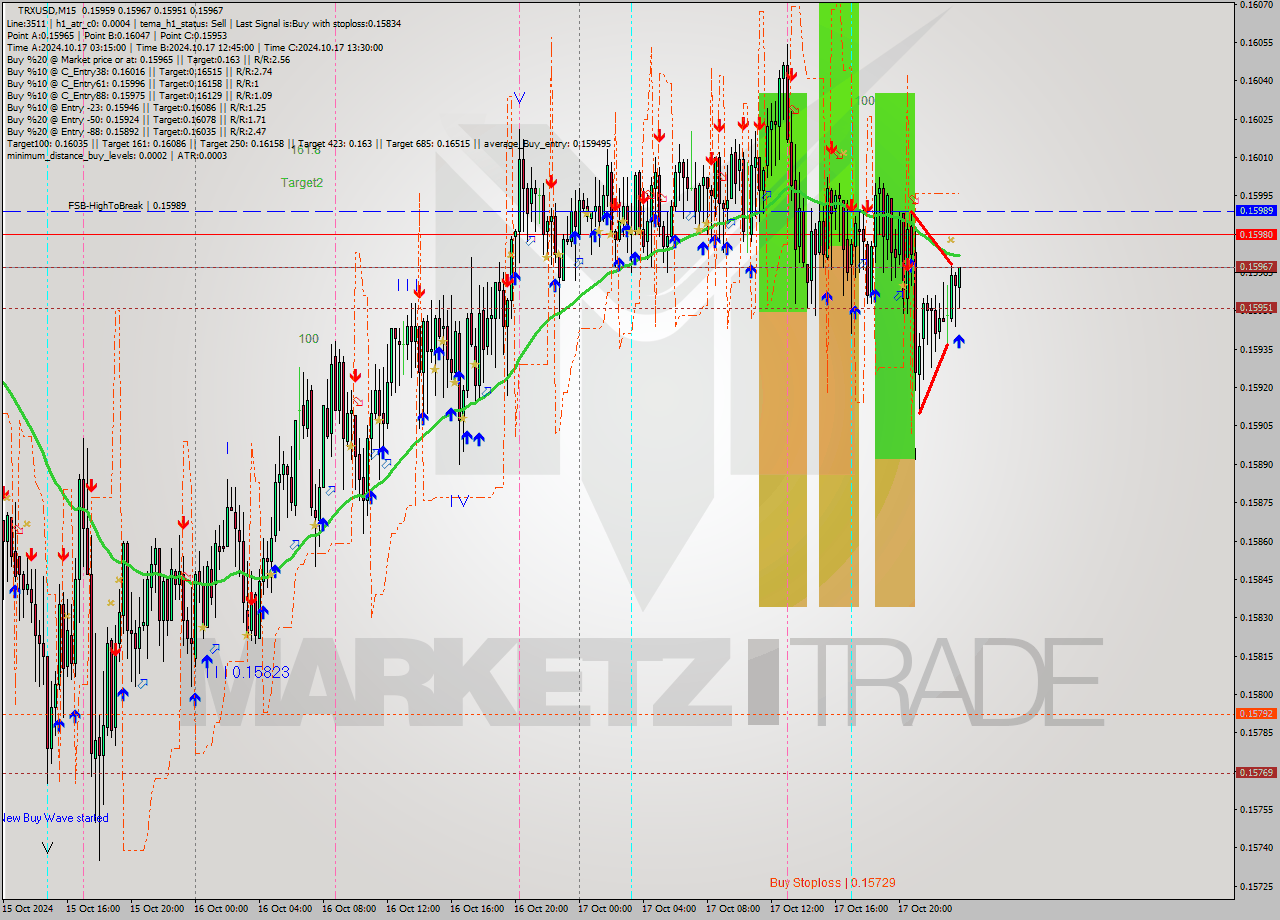The height and width of the screenshot is (920, 1280).
Task: Select the red 0.15980 price tag
Action: coord(1256,235)
